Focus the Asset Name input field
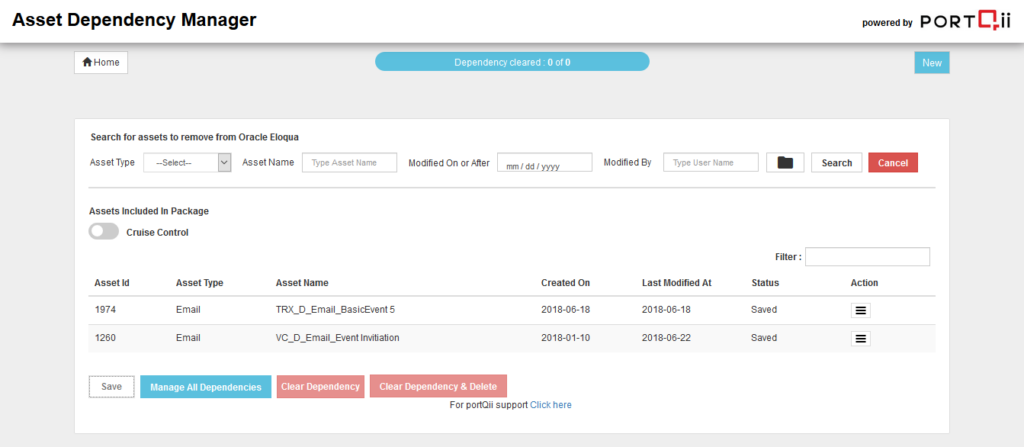 pos(349,163)
